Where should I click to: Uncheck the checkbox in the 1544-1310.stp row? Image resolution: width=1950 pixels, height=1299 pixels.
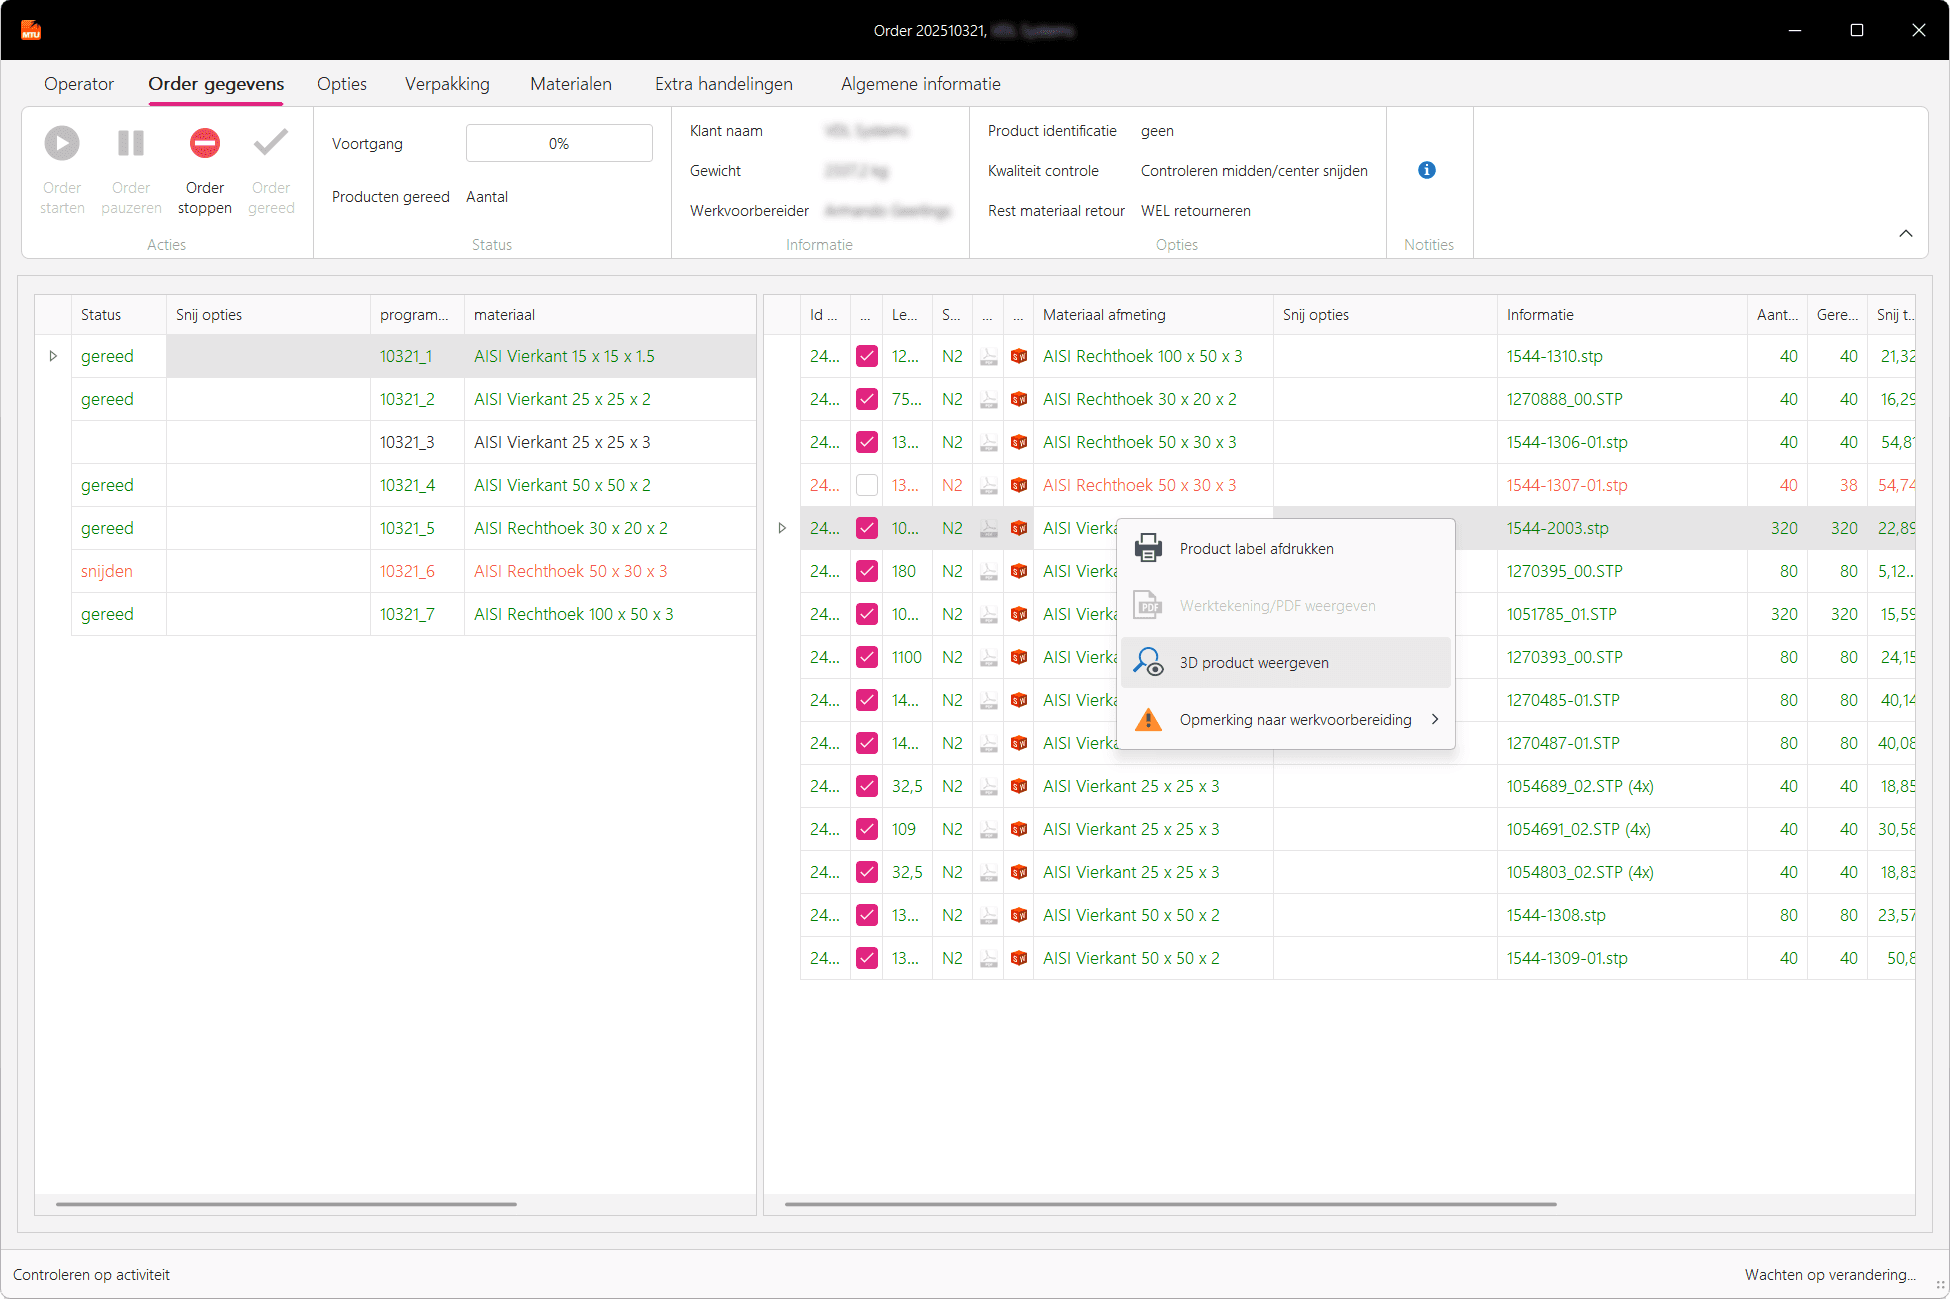point(867,356)
